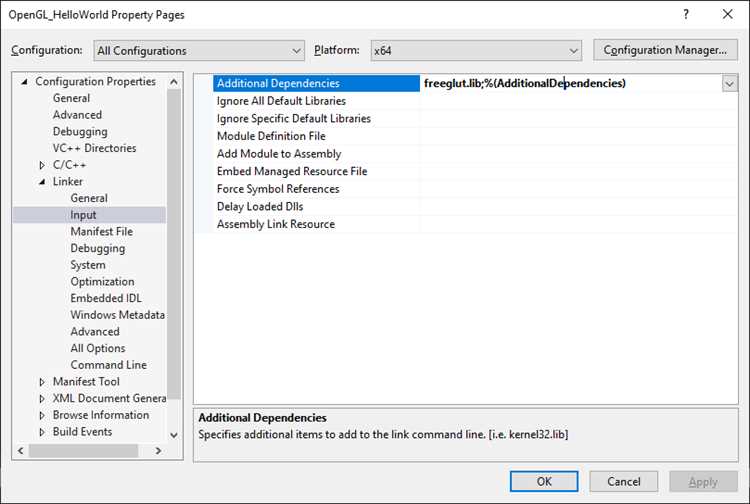Select the Additional Dependencies property row
Image resolution: width=750 pixels, height=504 pixels.
pos(316,84)
